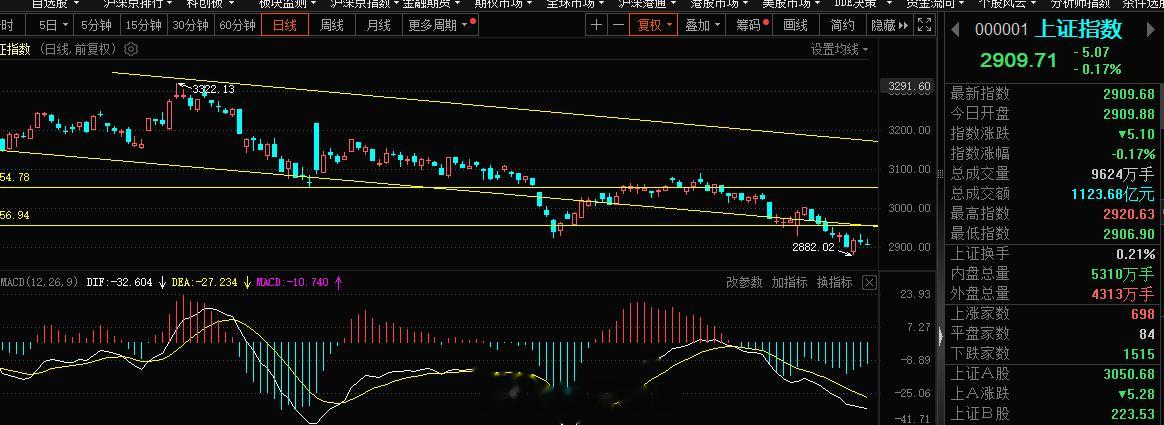
Task: Open the 叠加 overlay dropdown
Action: tap(702, 25)
